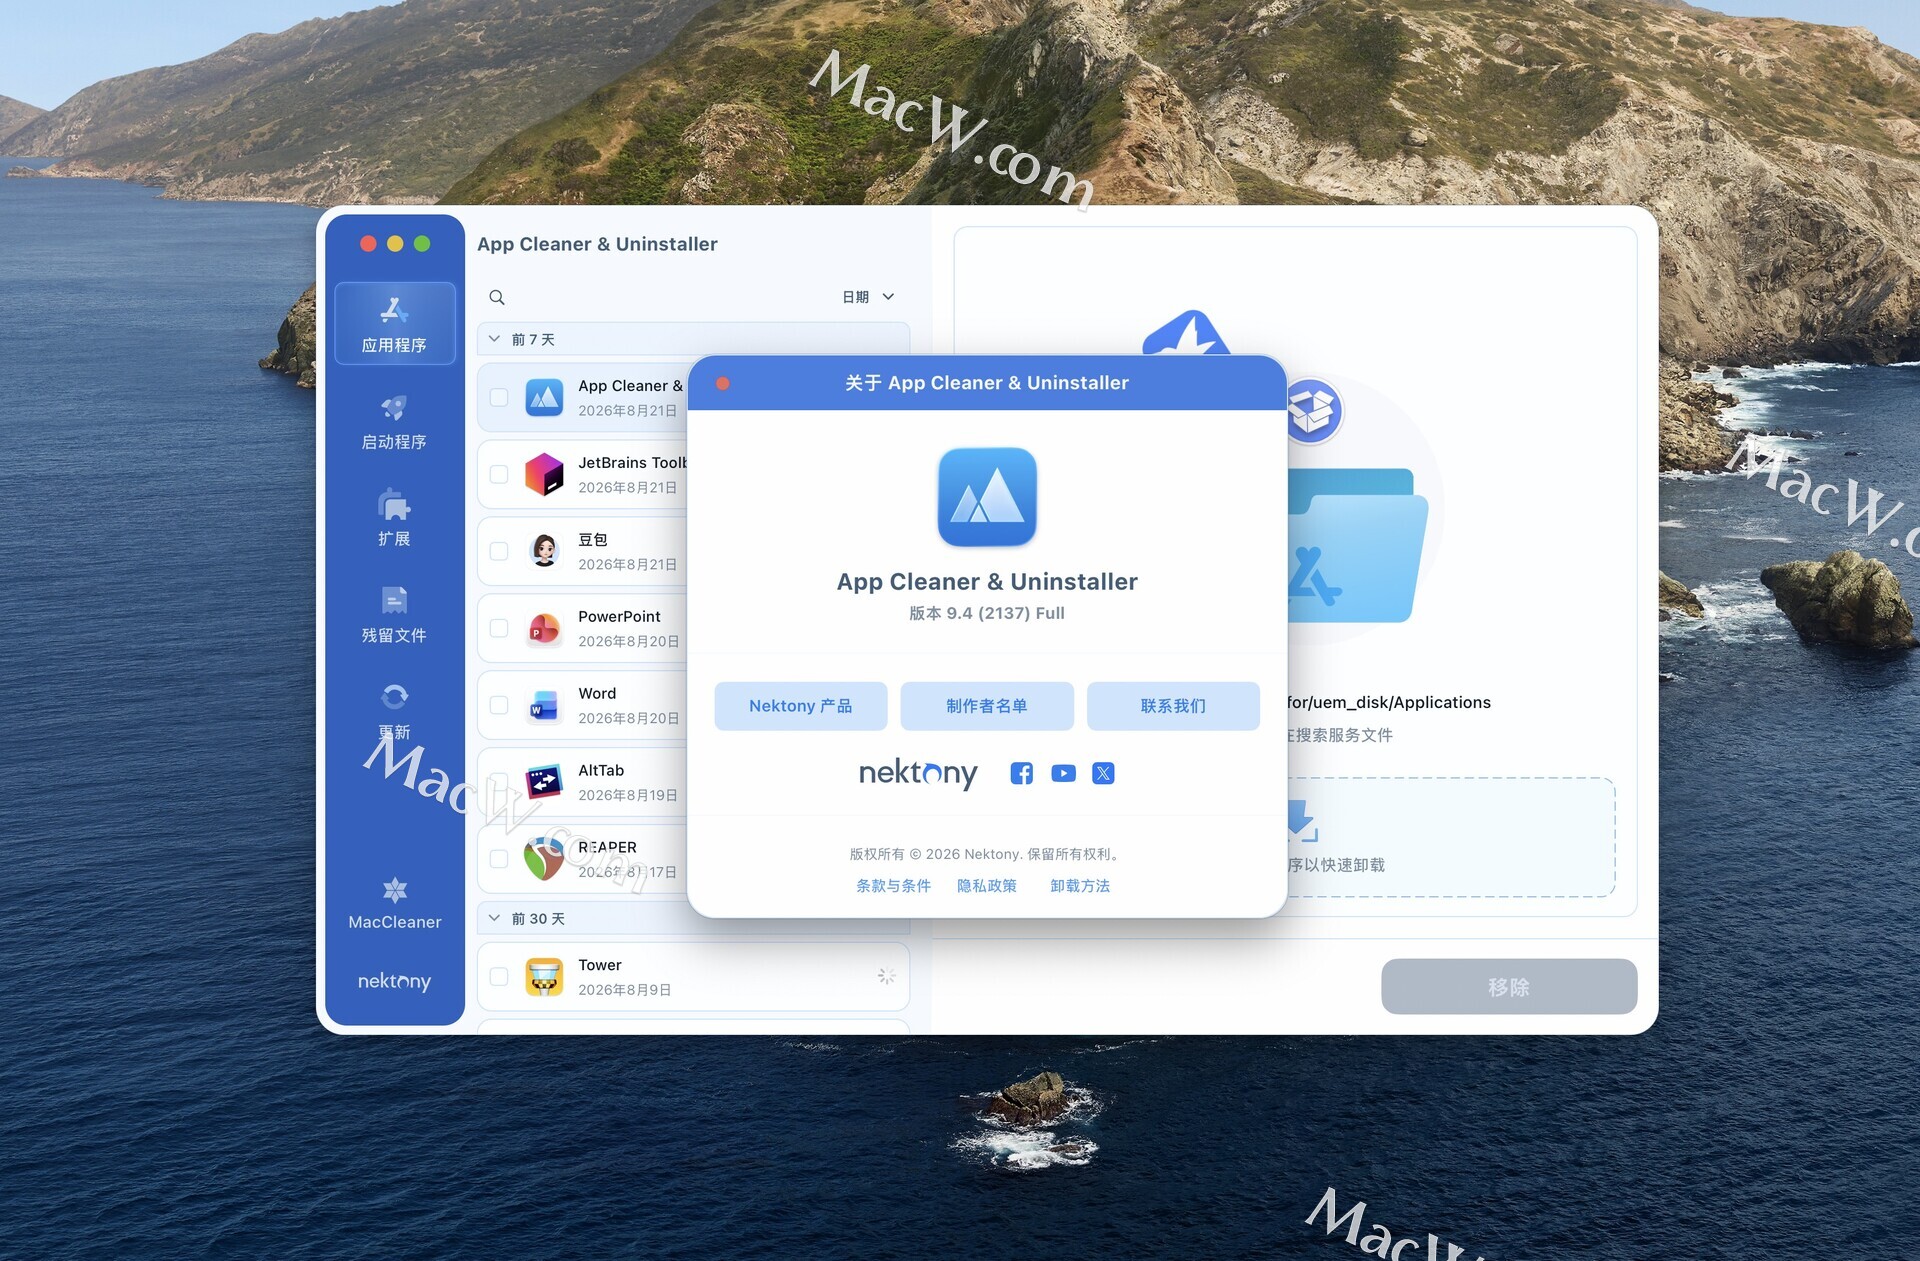Click the PowerPoint app icon
The width and height of the screenshot is (1920, 1261).
click(544, 629)
